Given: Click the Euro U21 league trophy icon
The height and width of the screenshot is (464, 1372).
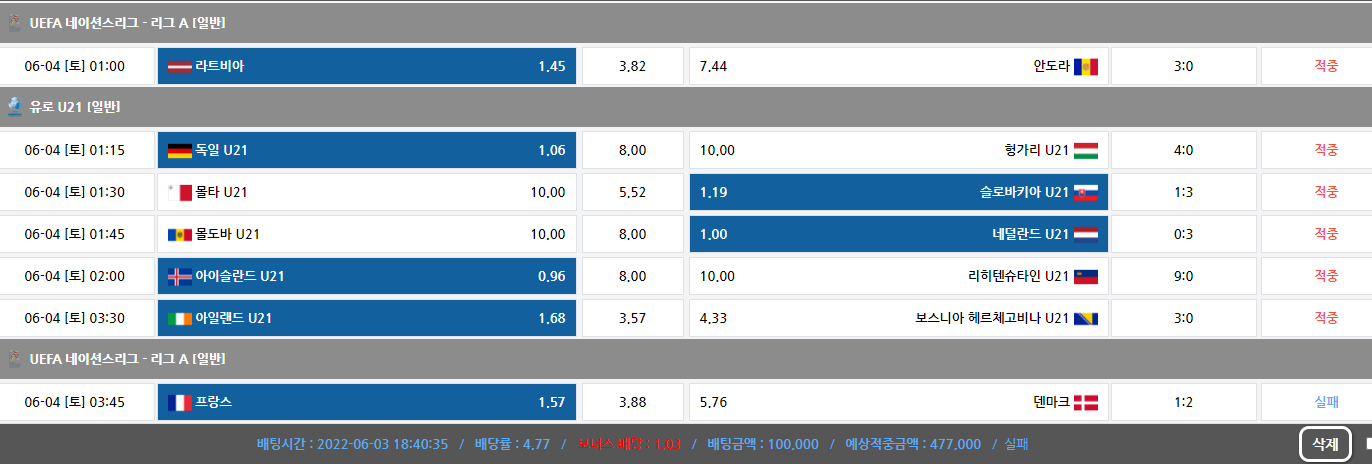Looking at the screenshot, I should [x=14, y=106].
